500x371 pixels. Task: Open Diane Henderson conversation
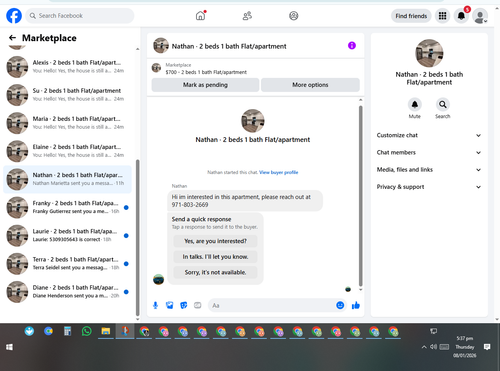[68, 292]
